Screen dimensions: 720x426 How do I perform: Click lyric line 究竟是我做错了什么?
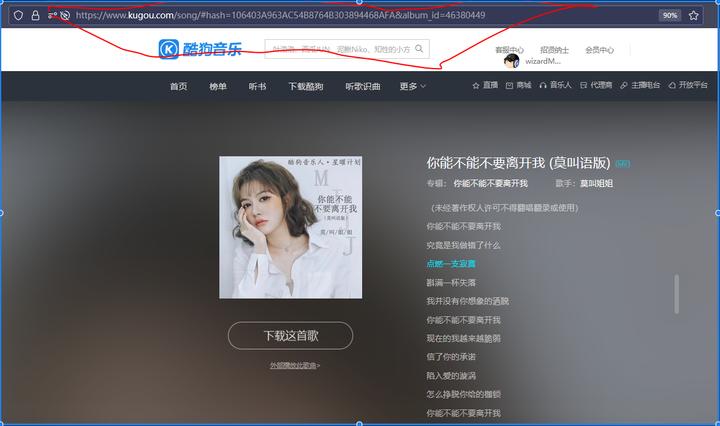[x=463, y=245]
